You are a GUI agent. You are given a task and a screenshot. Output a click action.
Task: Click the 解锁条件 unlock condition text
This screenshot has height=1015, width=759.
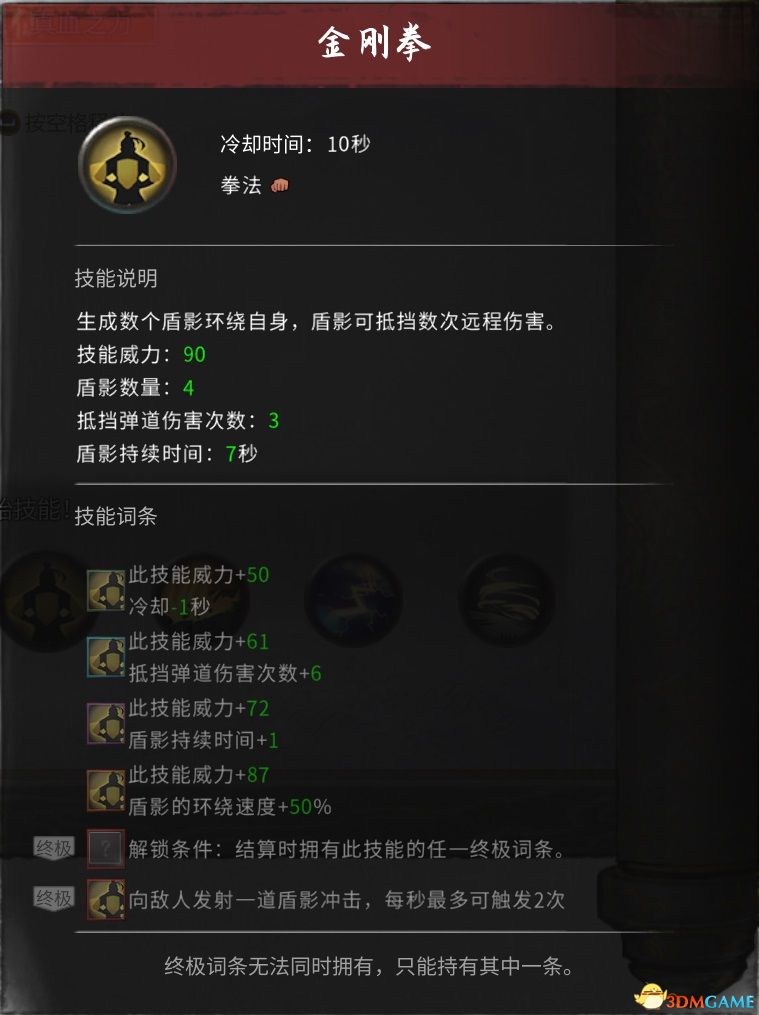click(347, 849)
